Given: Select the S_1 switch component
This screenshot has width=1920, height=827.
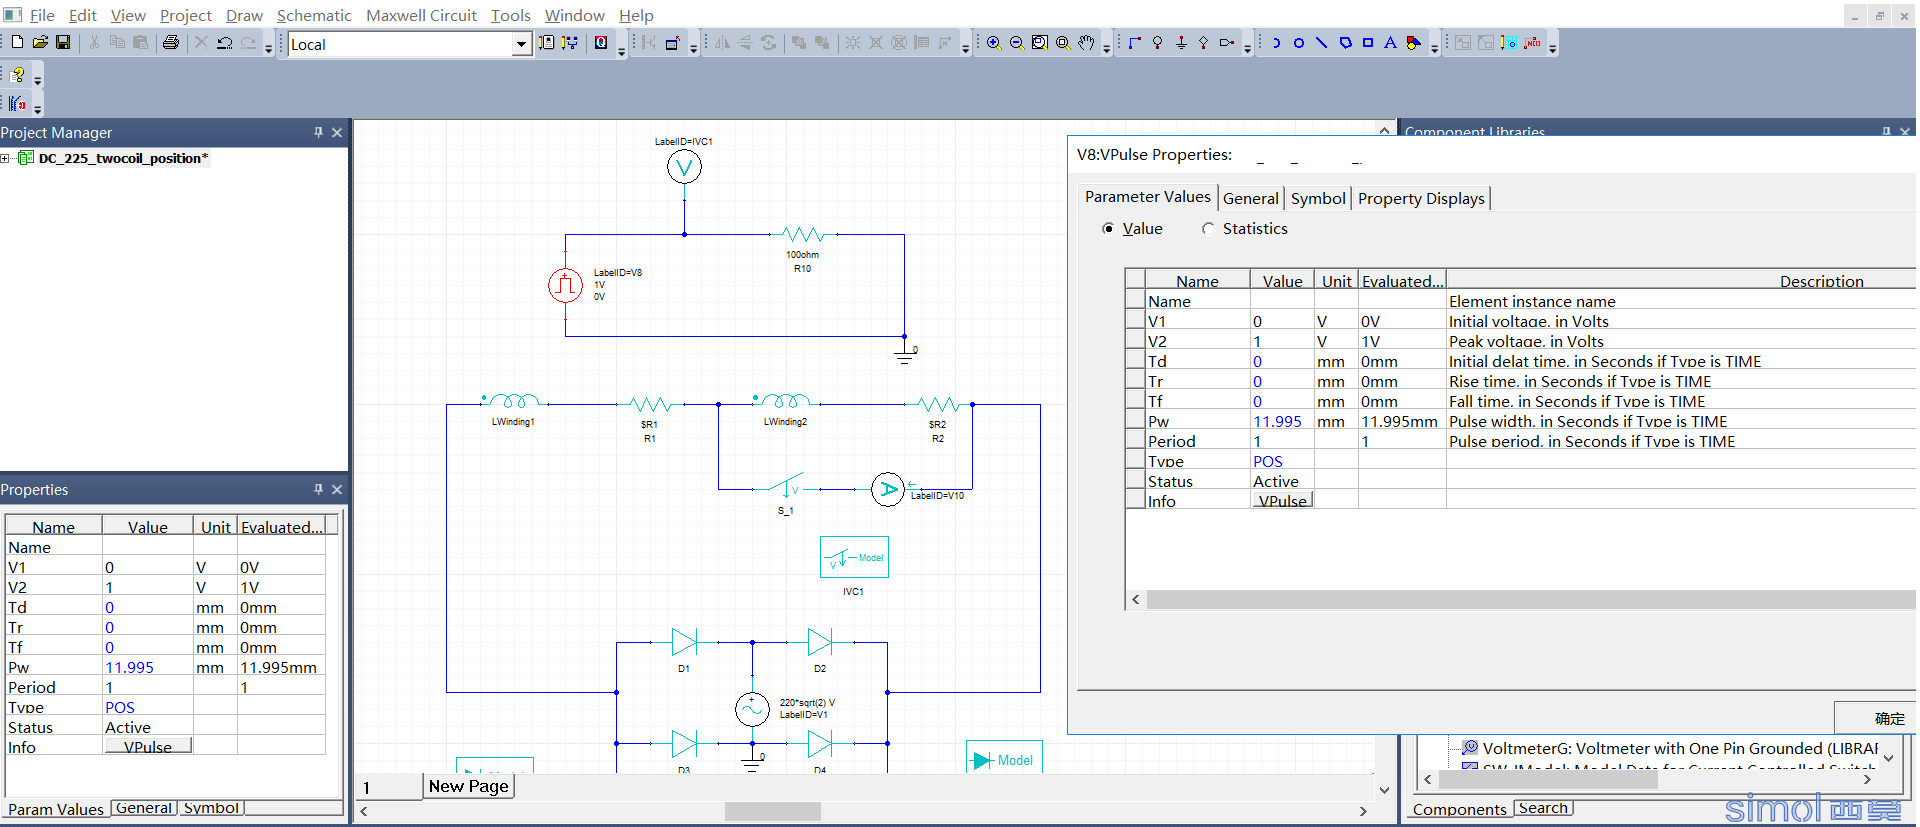Looking at the screenshot, I should tap(786, 487).
